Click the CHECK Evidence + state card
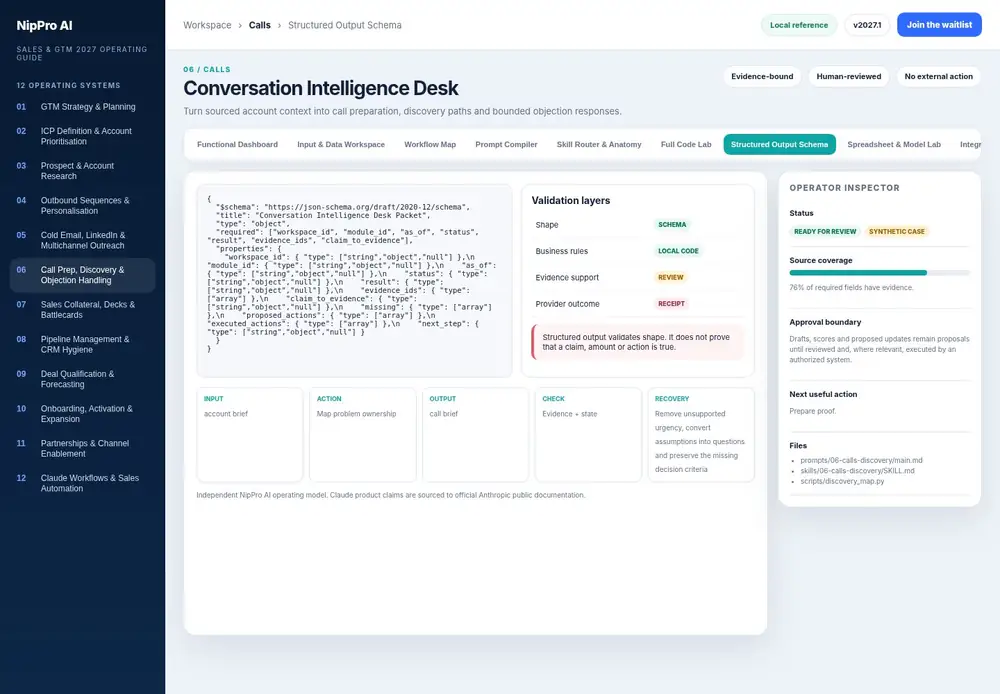This screenshot has width=1000, height=694. [588, 434]
